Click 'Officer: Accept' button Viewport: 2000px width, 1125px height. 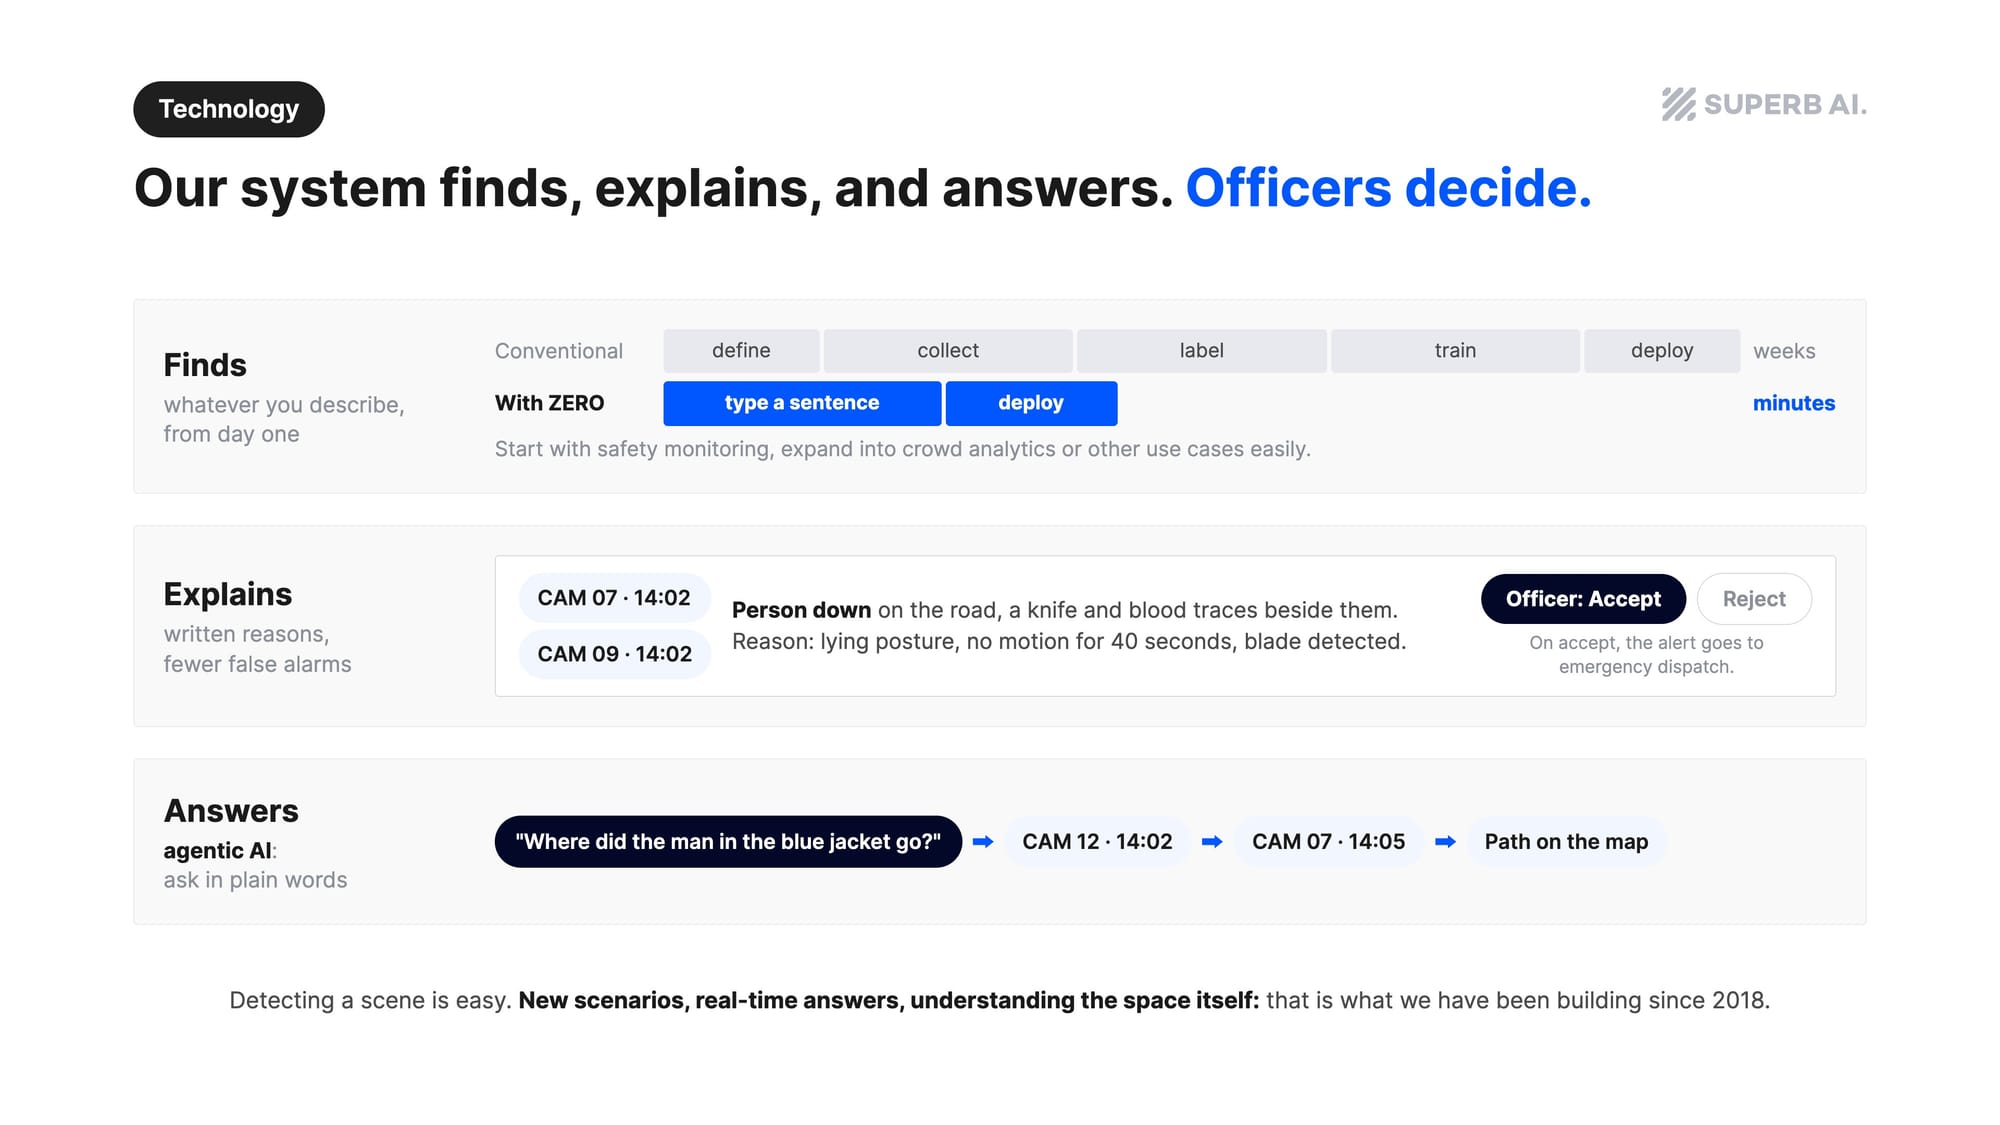(1583, 599)
